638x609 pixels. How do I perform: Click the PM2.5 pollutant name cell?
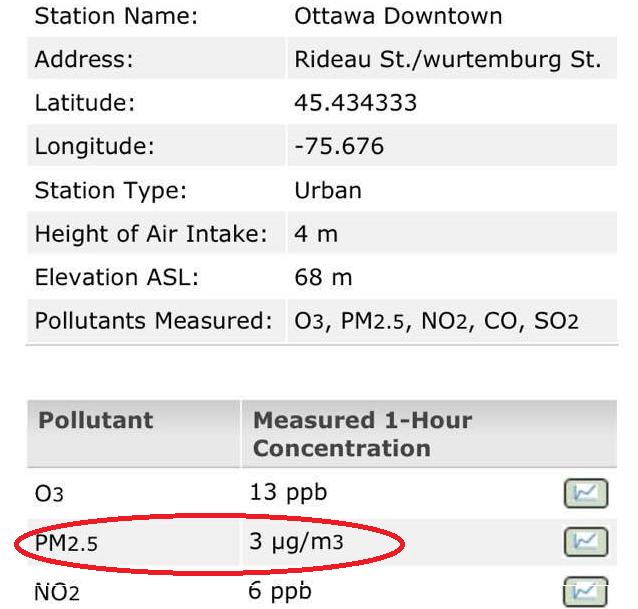[67, 543]
